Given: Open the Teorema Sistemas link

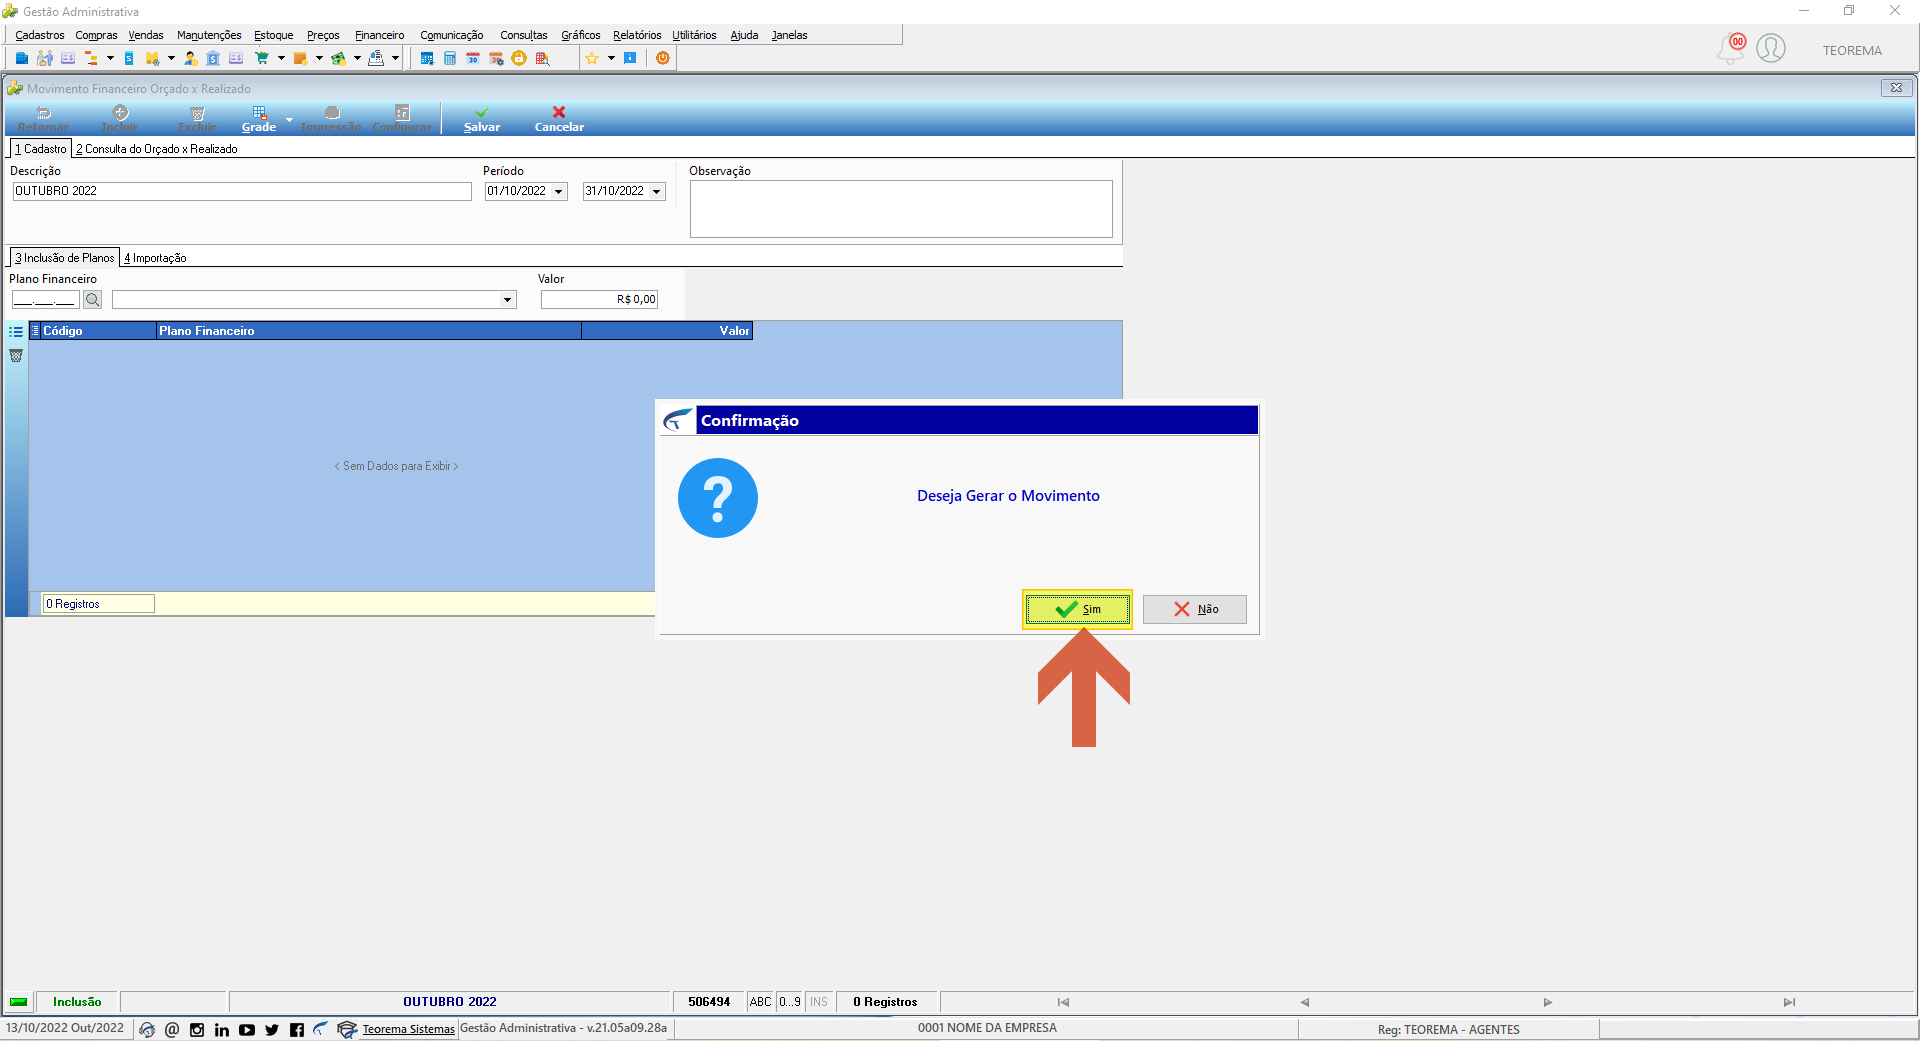Looking at the screenshot, I should (408, 1029).
